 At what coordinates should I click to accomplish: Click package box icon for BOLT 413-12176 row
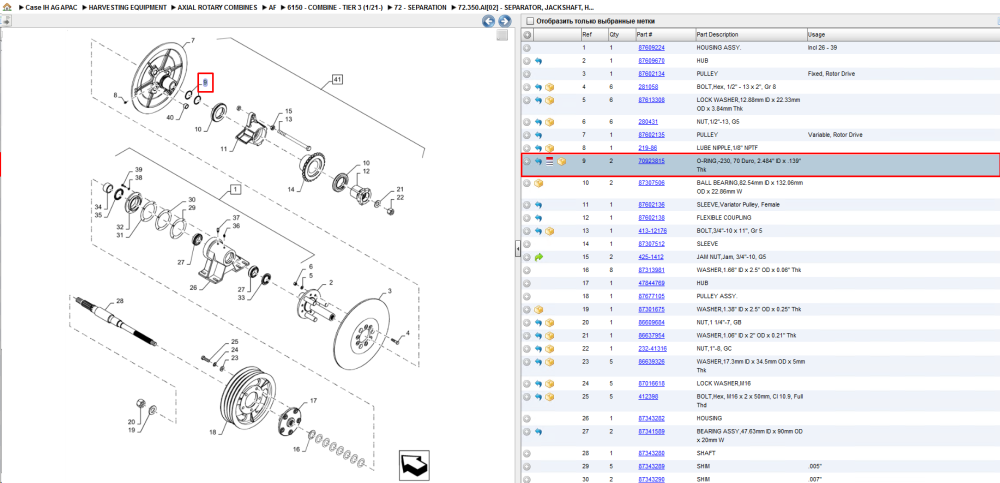(550, 231)
